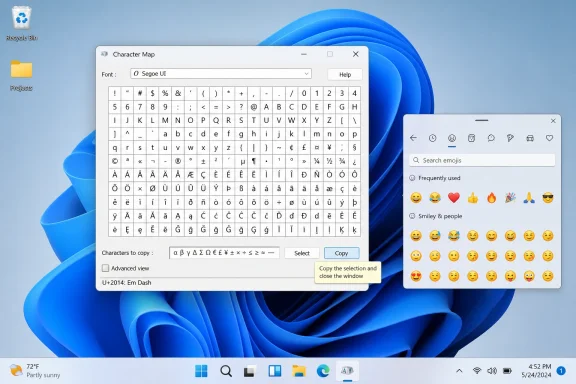Viewport: 576px width, 384px height.
Task: Select the £ pound character in the grid
Action: [304, 148]
